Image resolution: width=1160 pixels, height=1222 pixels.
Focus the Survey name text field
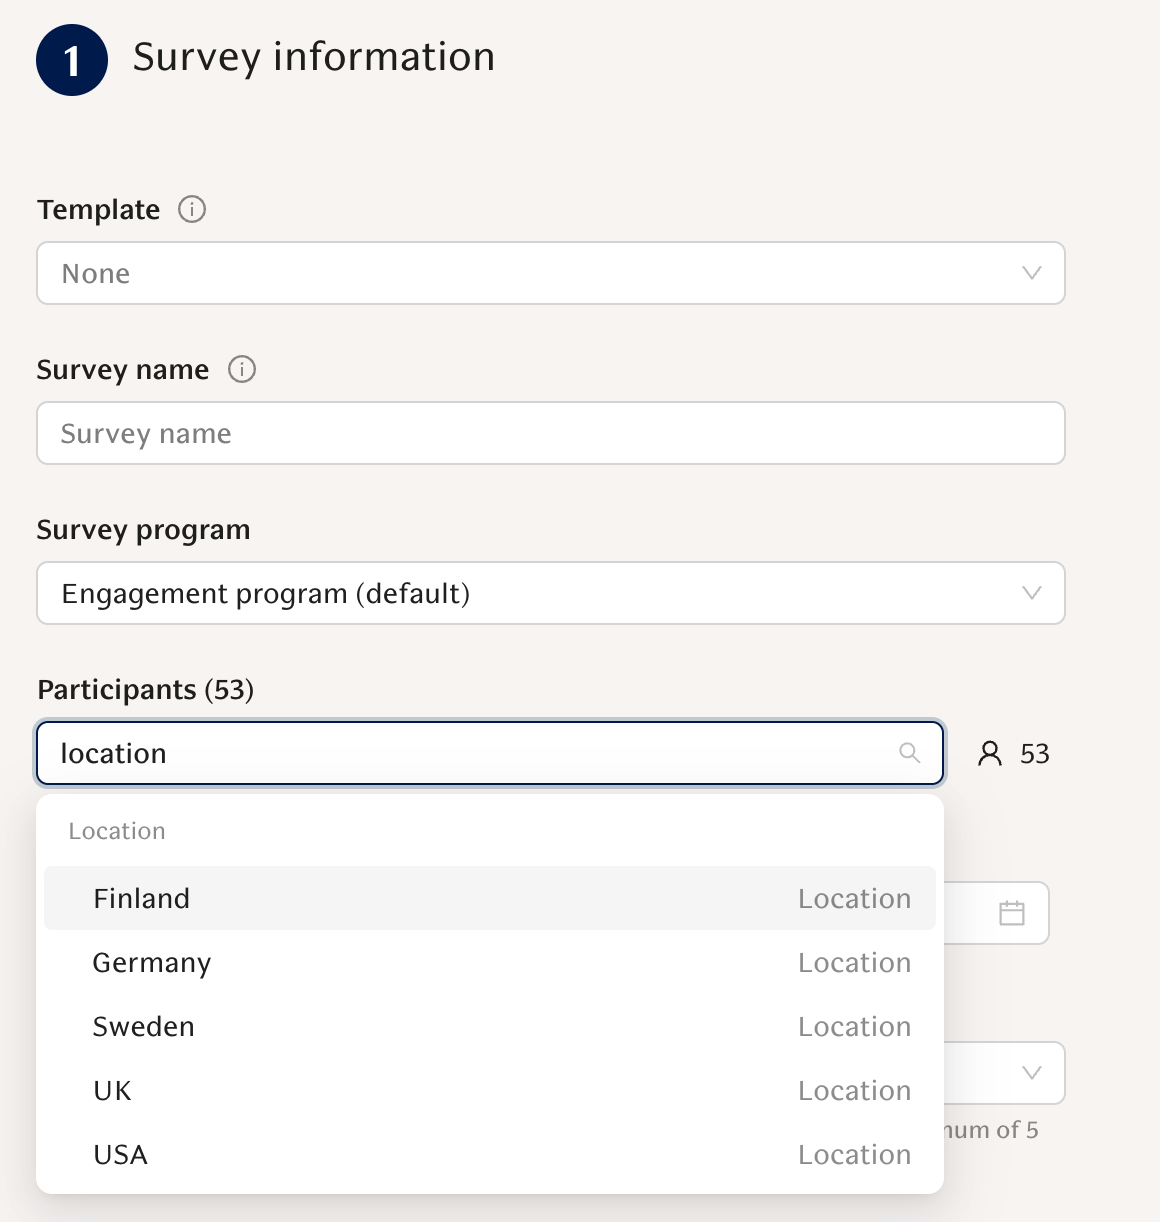(550, 433)
